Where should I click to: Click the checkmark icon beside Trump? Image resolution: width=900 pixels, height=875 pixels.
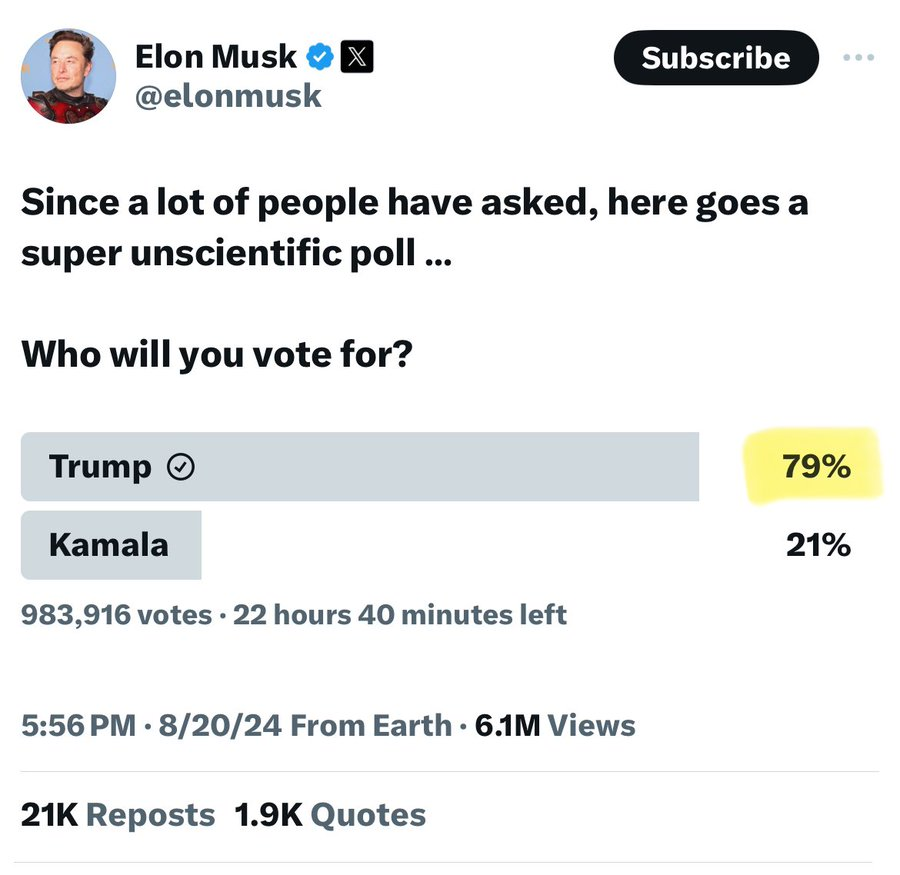tap(180, 467)
